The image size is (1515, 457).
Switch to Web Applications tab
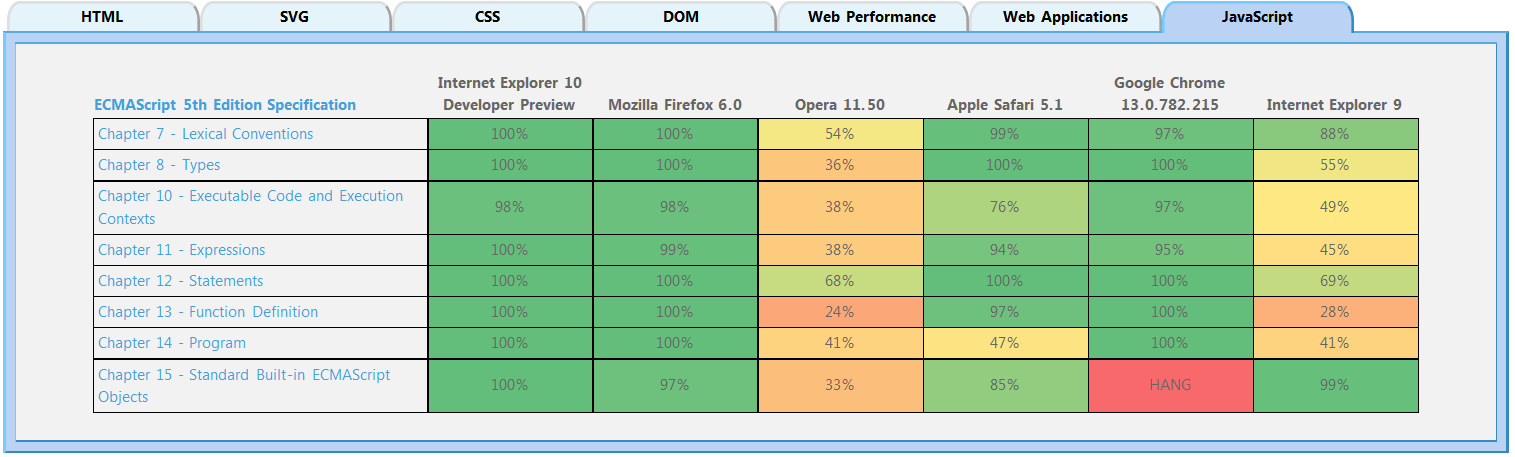1065,17
